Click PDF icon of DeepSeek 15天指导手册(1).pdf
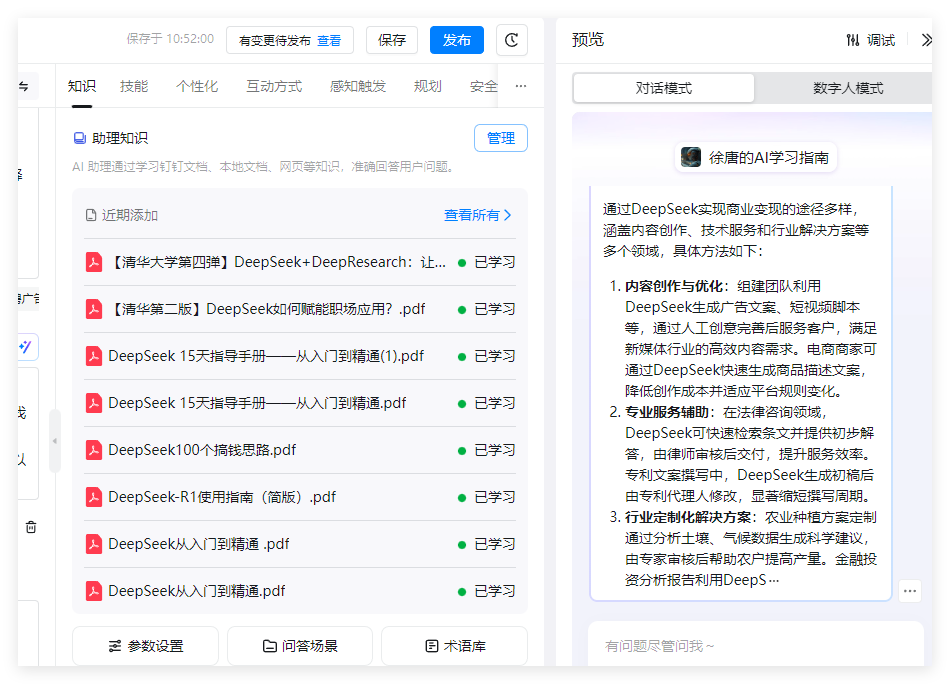This screenshot has height=684, width=950. [93, 356]
